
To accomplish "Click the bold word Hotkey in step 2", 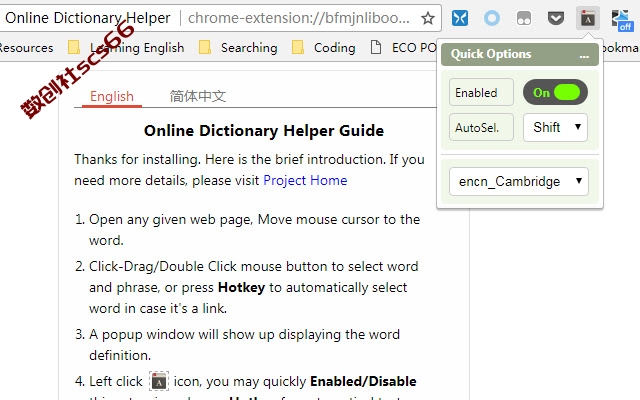I will (x=241, y=287).
